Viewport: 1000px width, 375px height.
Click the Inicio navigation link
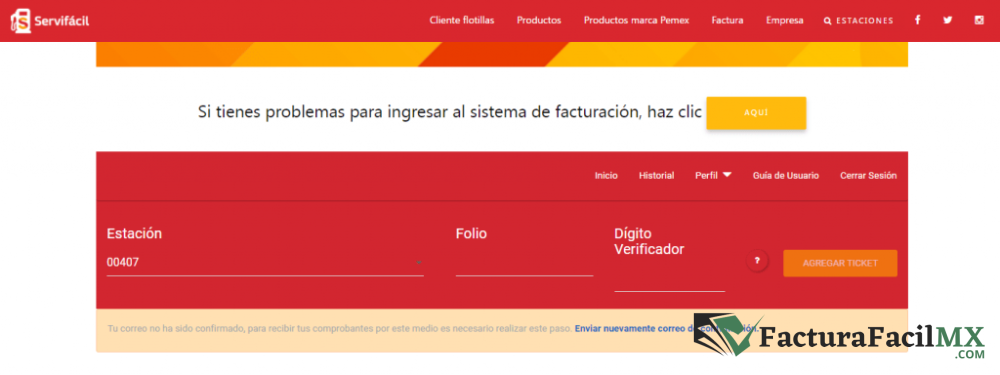(606, 175)
